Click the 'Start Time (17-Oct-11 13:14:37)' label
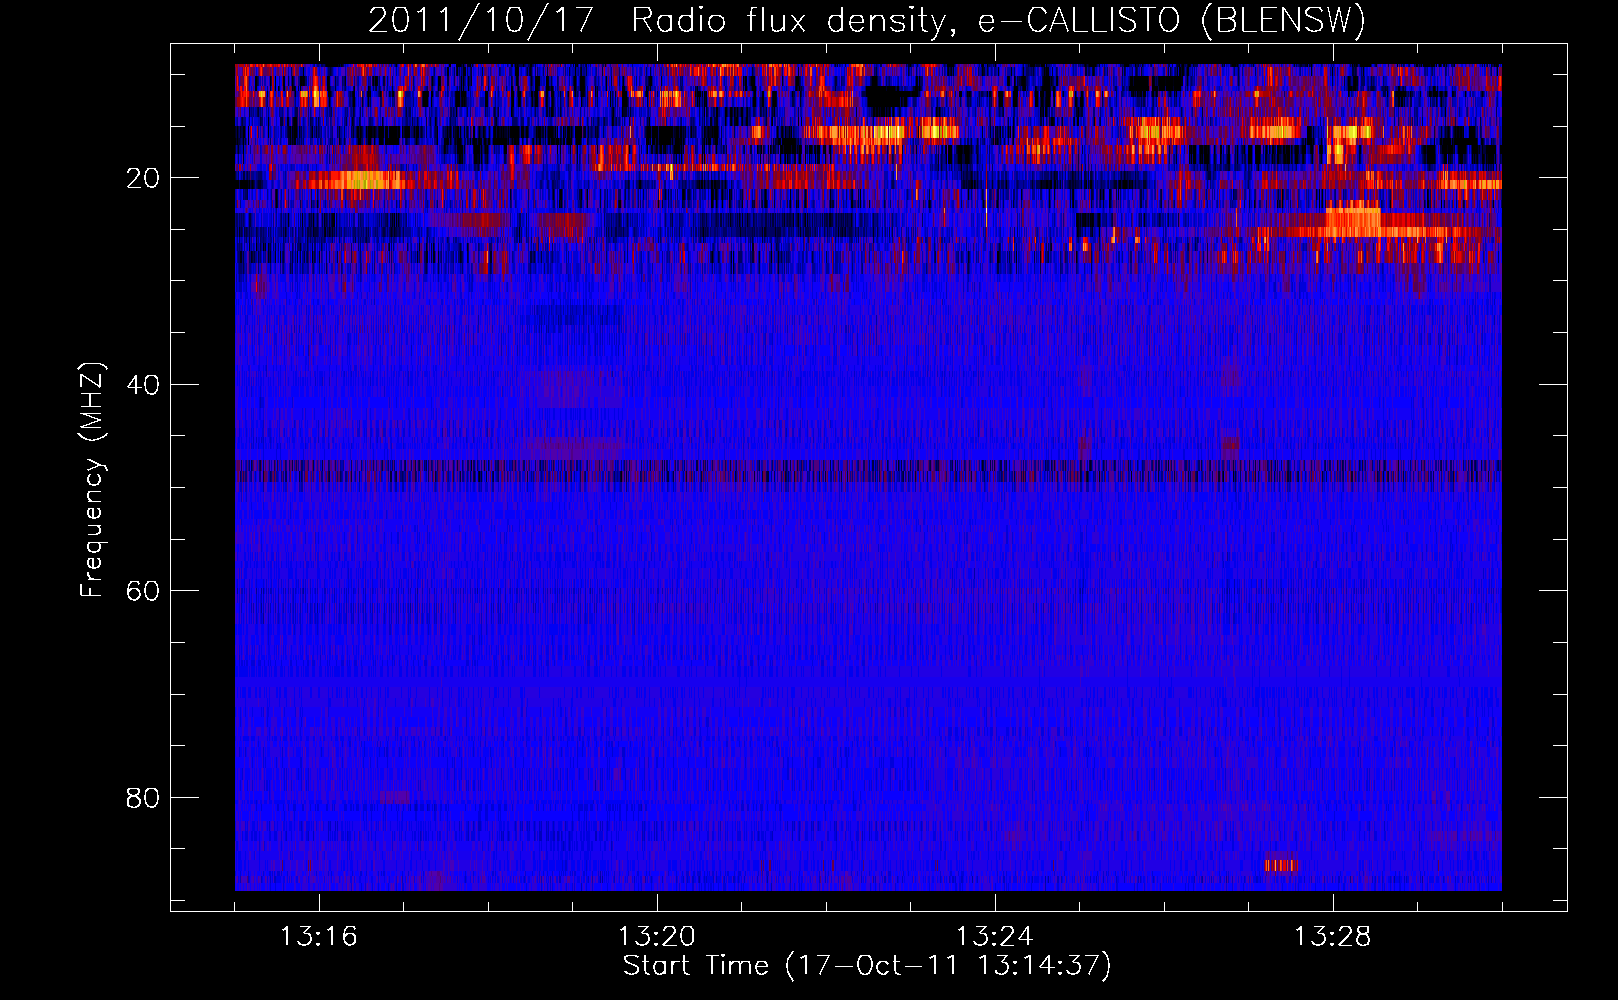Viewport: 1618px width, 1000px height. coord(867,966)
